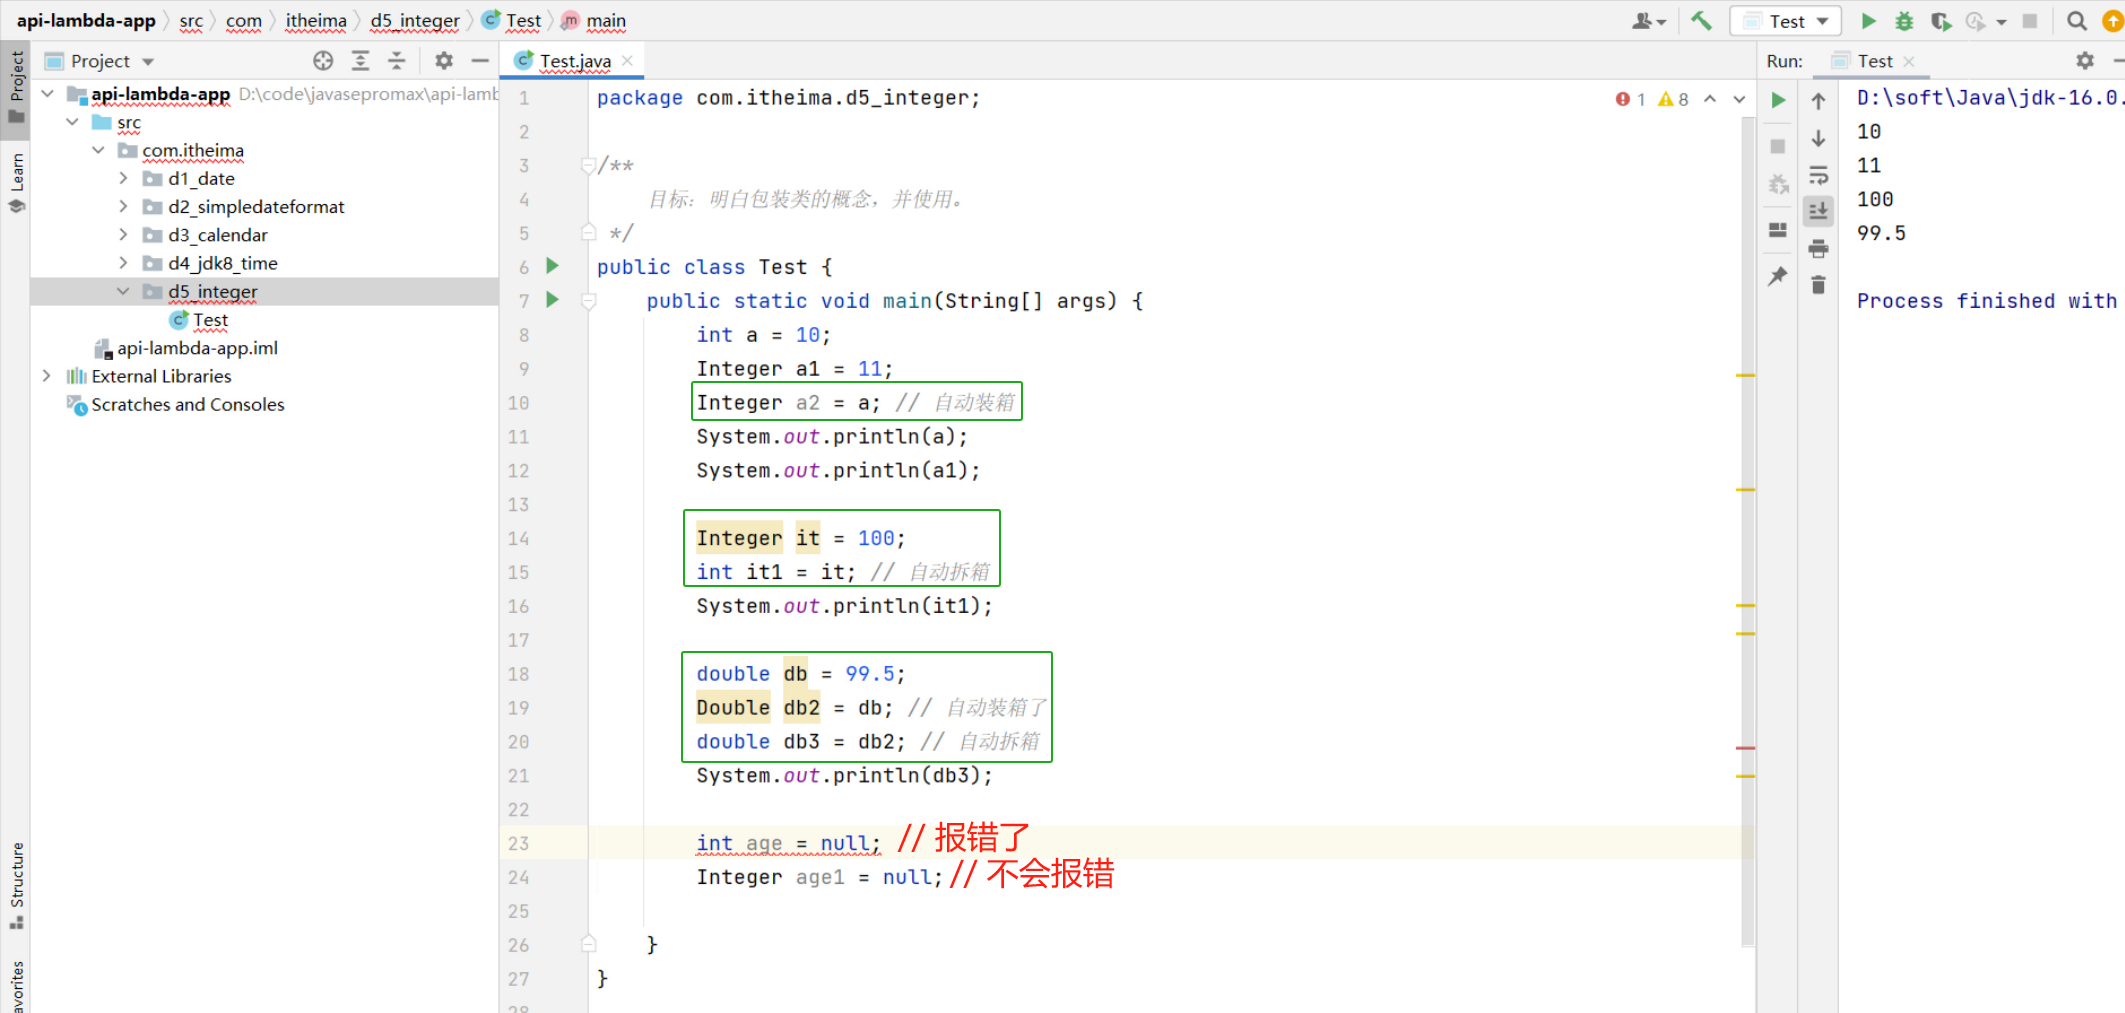Screen dimensions: 2125x1013
Task: Run class Test from line 6 gutter
Action: [x=552, y=266]
